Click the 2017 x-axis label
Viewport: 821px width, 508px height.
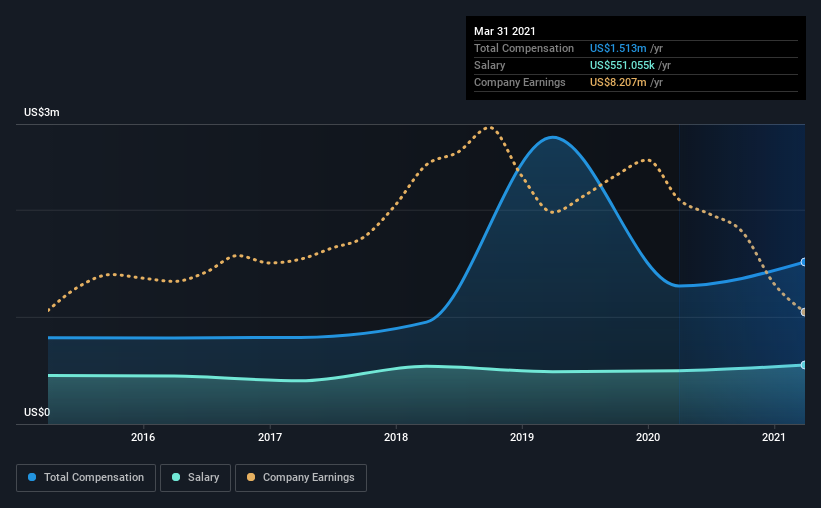point(270,437)
